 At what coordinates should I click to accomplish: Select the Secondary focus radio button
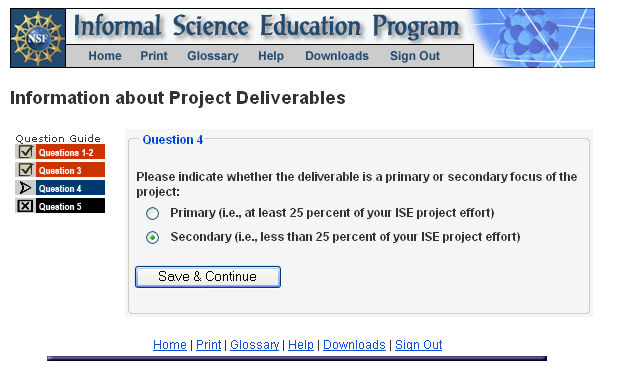point(153,237)
